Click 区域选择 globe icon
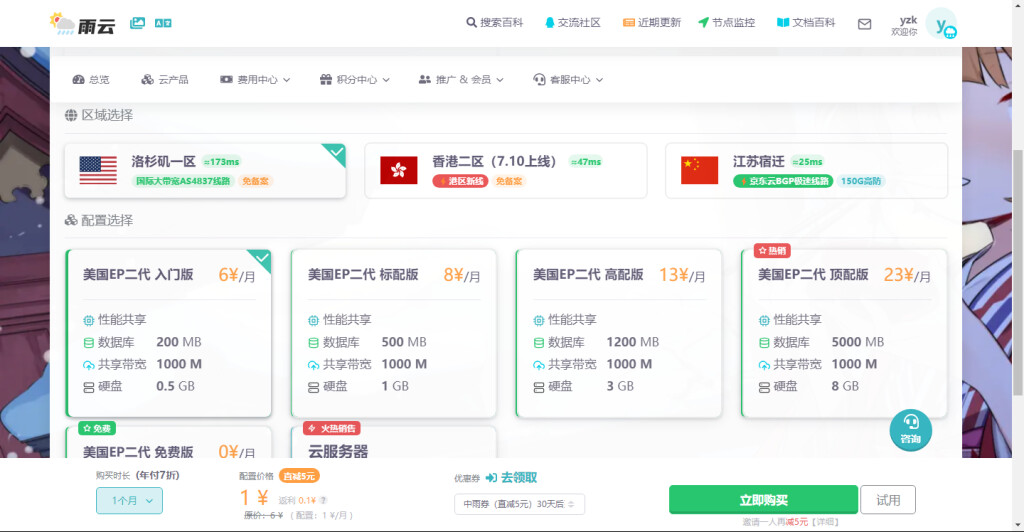 (x=71, y=116)
